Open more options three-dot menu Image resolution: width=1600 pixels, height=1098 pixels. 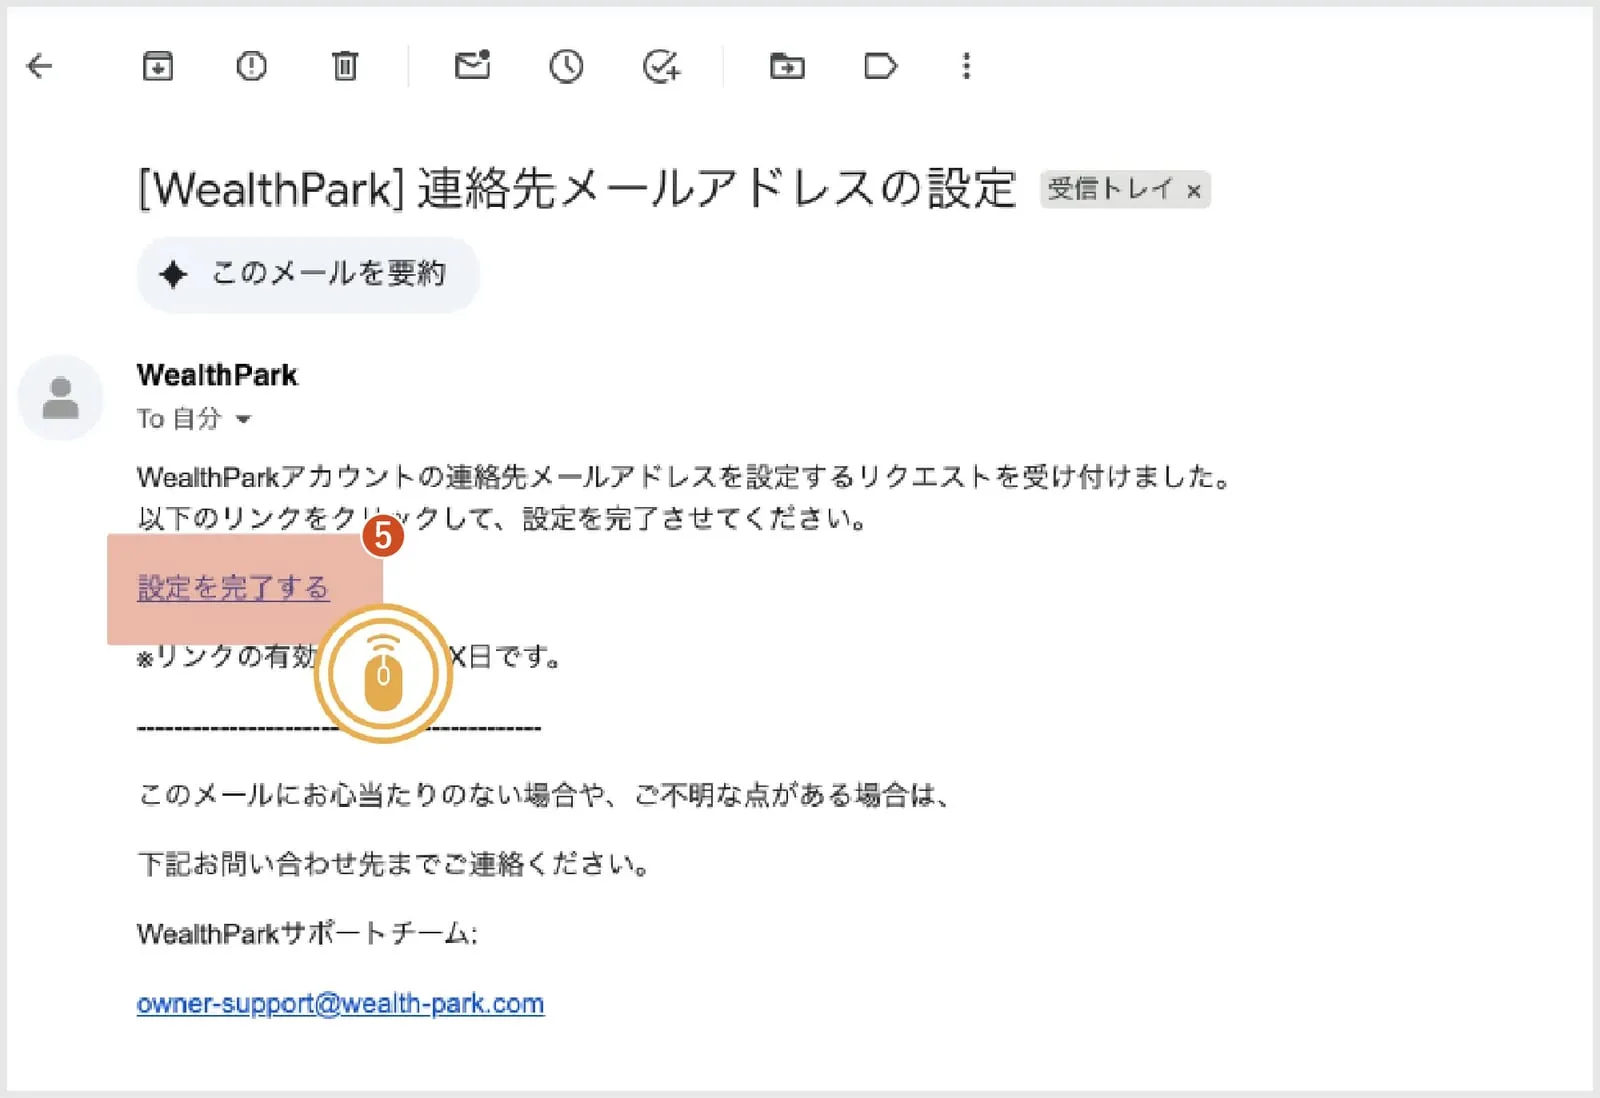click(x=966, y=66)
